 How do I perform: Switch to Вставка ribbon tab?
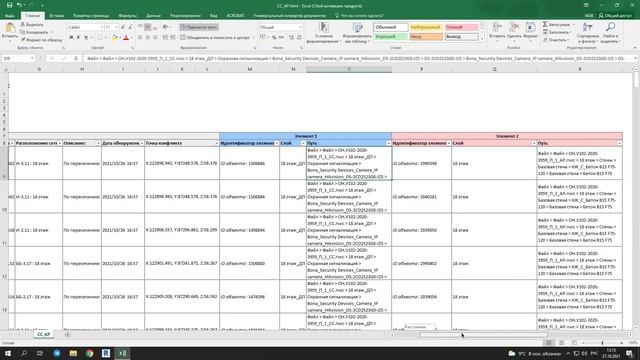point(56,16)
